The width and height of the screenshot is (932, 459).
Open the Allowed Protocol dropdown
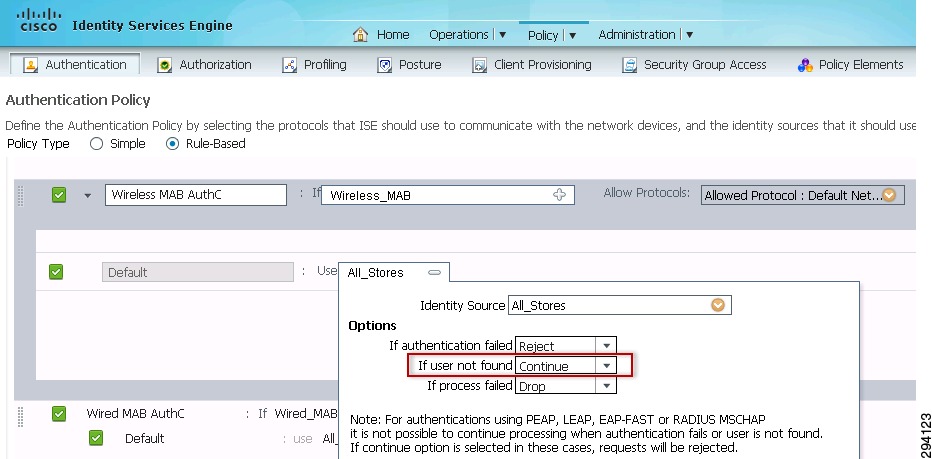[889, 195]
